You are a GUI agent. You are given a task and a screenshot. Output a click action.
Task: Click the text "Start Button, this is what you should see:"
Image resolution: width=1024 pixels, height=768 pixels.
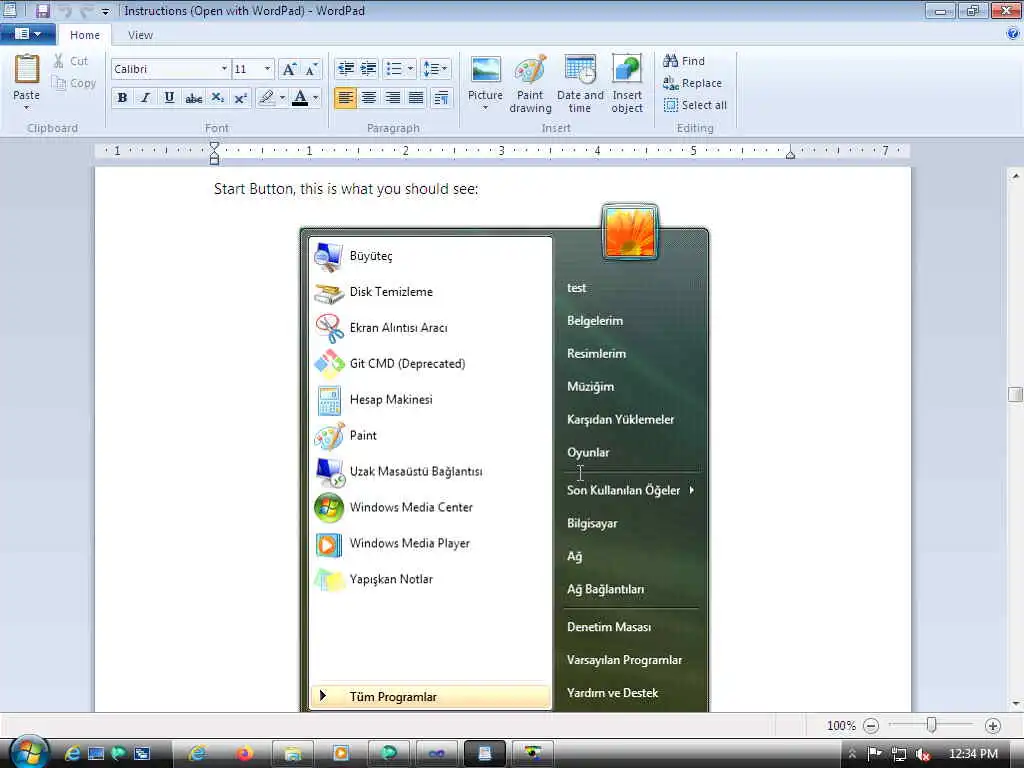(x=345, y=189)
